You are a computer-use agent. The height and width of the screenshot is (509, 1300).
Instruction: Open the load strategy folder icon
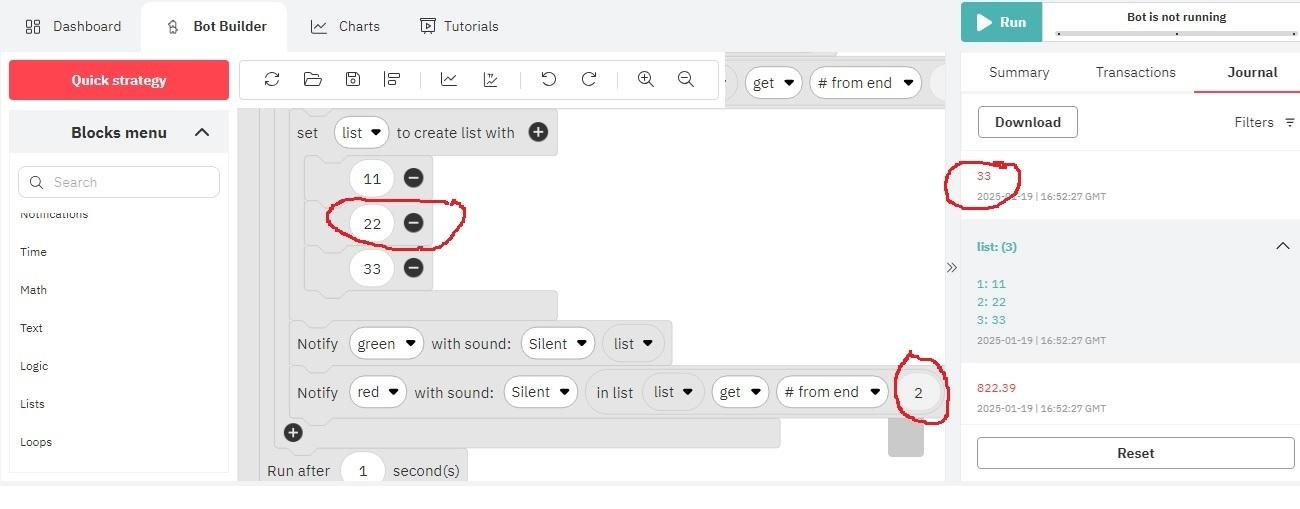(312, 80)
